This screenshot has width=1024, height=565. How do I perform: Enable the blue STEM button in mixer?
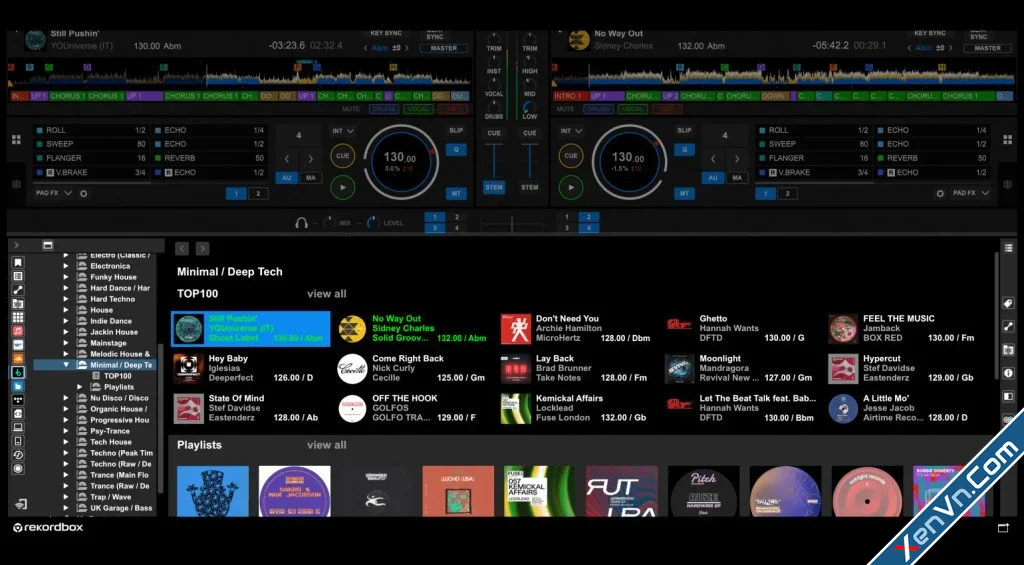[x=494, y=187]
